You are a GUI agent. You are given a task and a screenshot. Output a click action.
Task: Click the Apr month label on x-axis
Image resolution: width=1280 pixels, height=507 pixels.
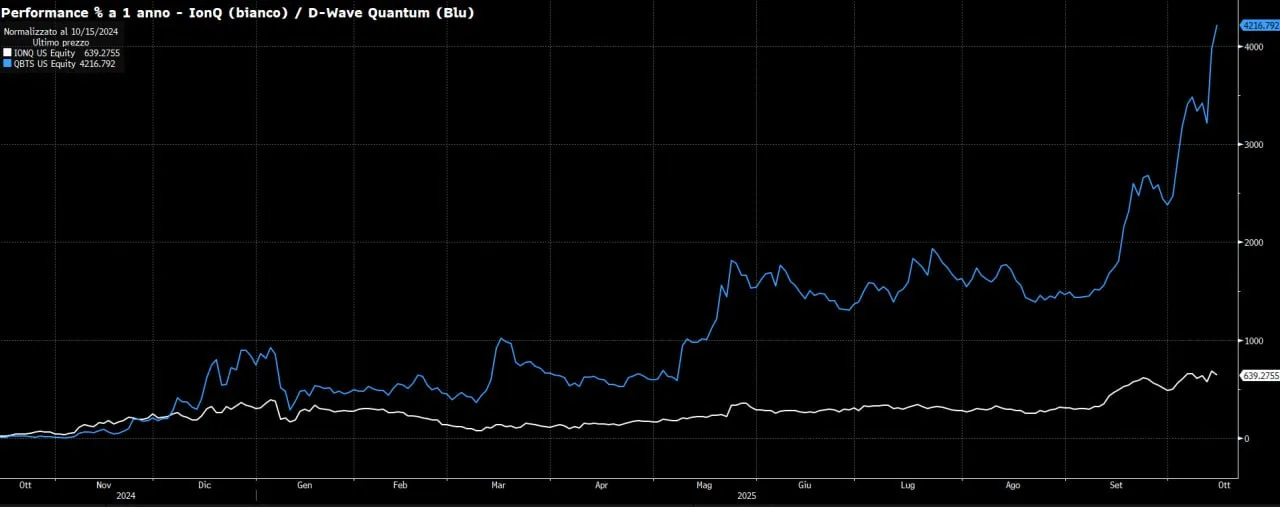pos(602,484)
